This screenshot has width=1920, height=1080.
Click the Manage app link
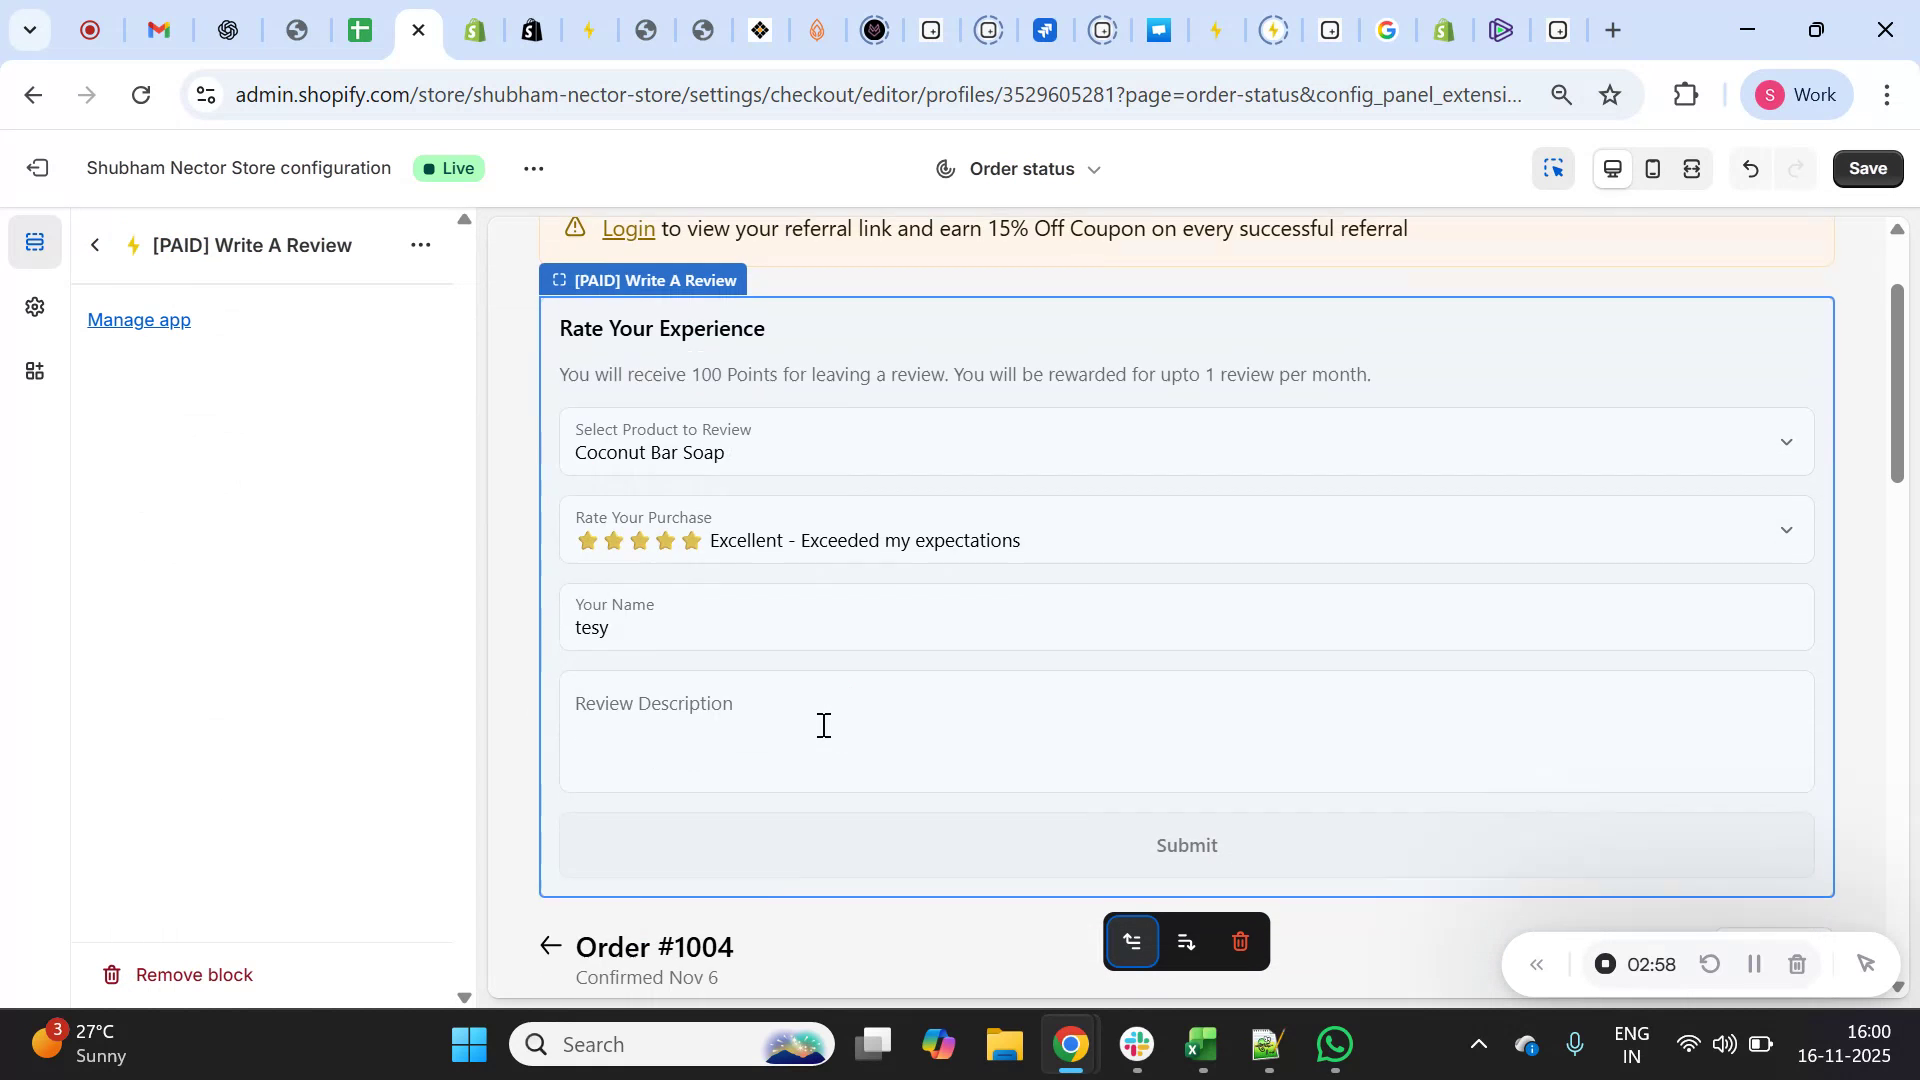pyautogui.click(x=138, y=320)
